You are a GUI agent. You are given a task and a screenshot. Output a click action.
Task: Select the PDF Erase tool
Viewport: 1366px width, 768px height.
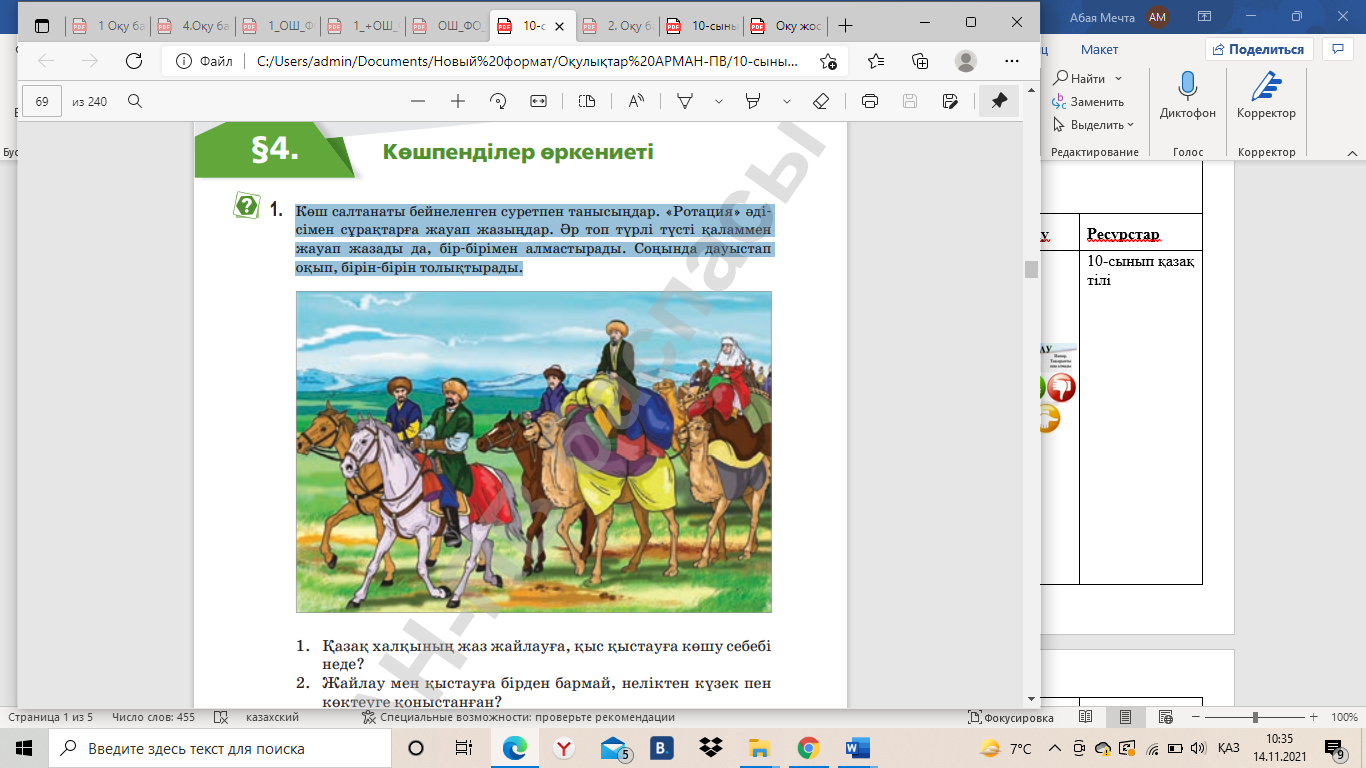[x=821, y=101]
